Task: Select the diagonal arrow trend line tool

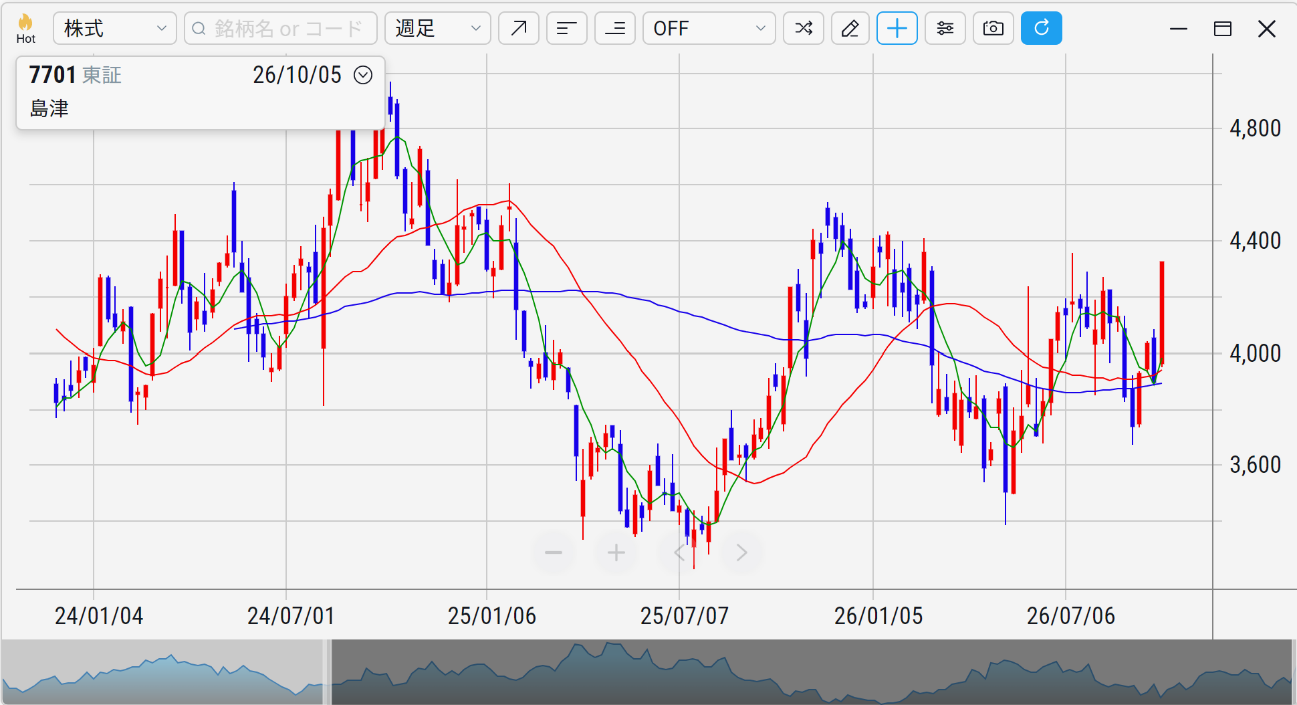Action: (519, 28)
